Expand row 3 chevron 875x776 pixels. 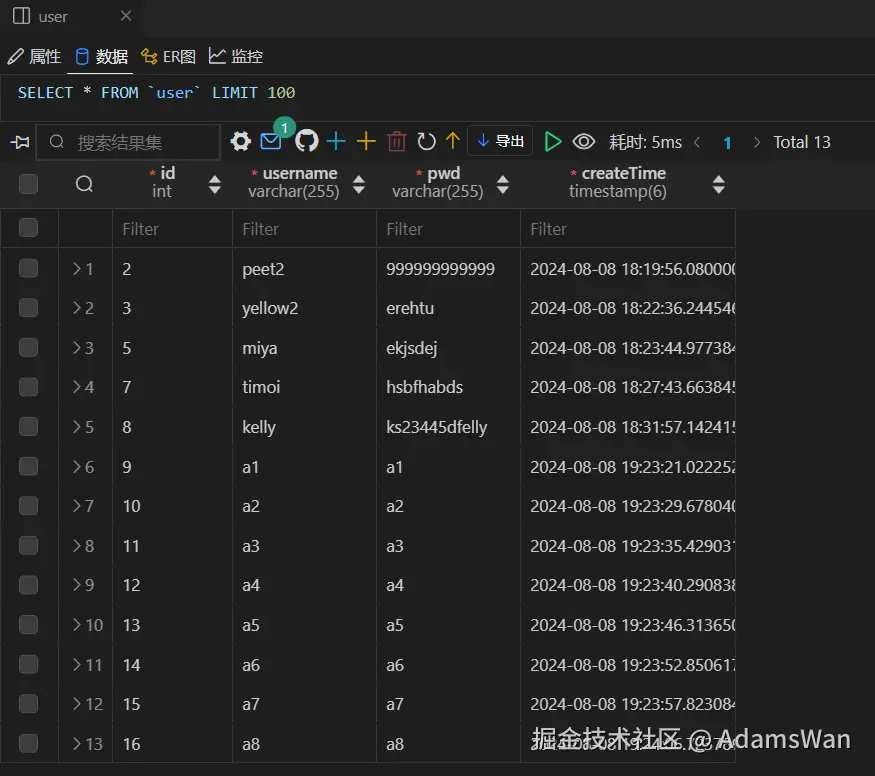pyautogui.click(x=77, y=348)
